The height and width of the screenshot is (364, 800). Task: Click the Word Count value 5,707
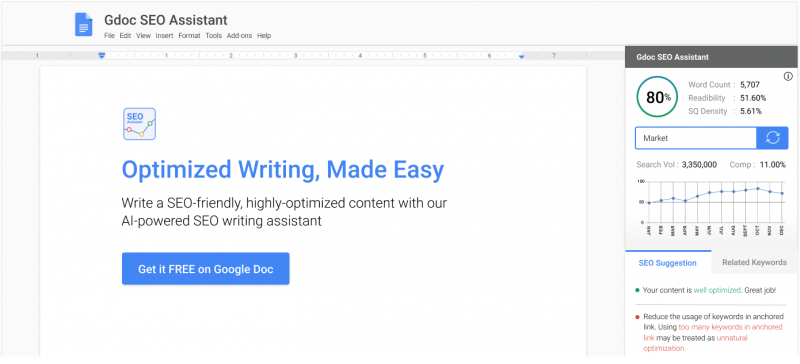750,85
